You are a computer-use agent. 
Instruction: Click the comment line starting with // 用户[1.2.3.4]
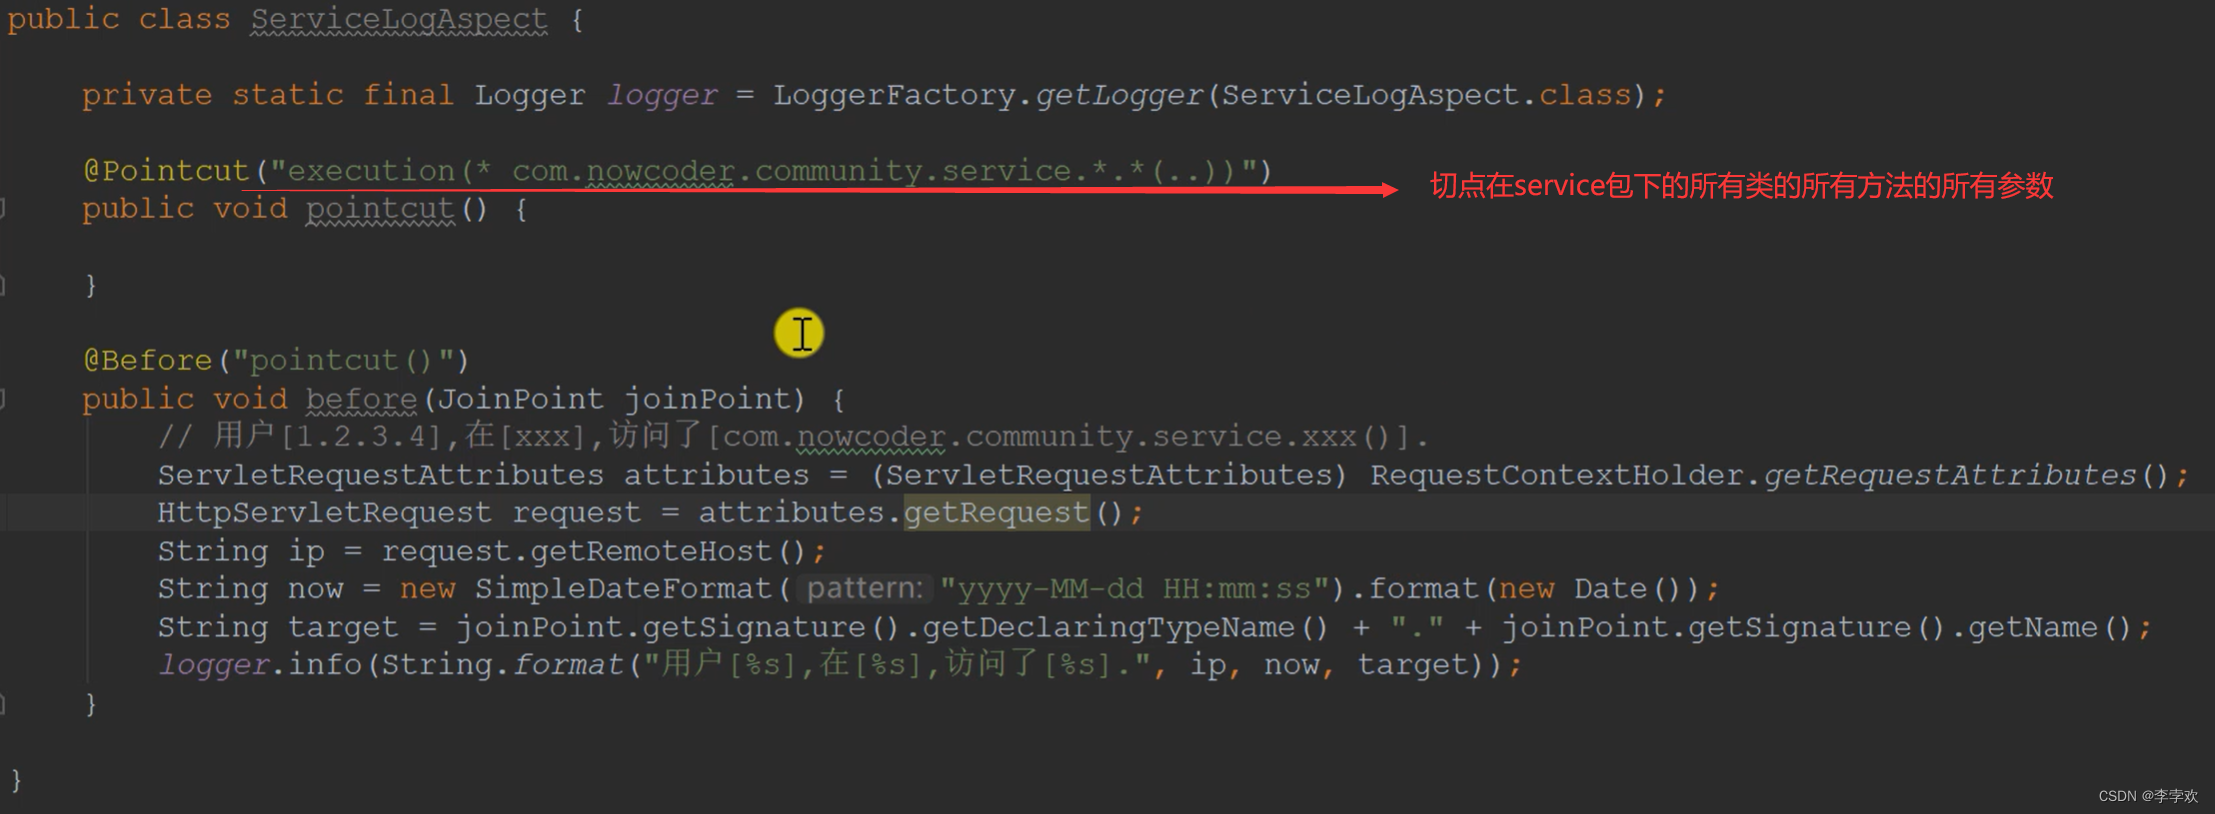click(x=793, y=436)
